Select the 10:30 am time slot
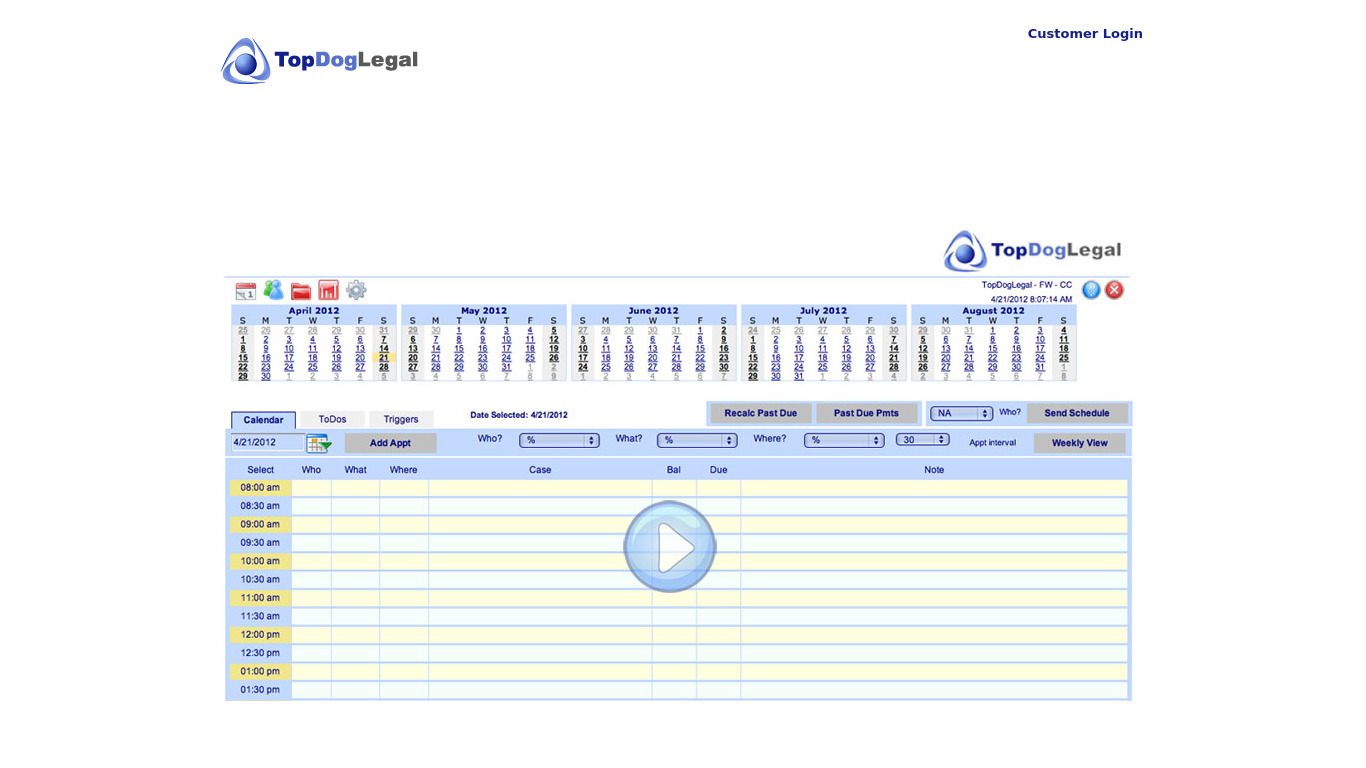1366x768 pixels. pos(260,579)
